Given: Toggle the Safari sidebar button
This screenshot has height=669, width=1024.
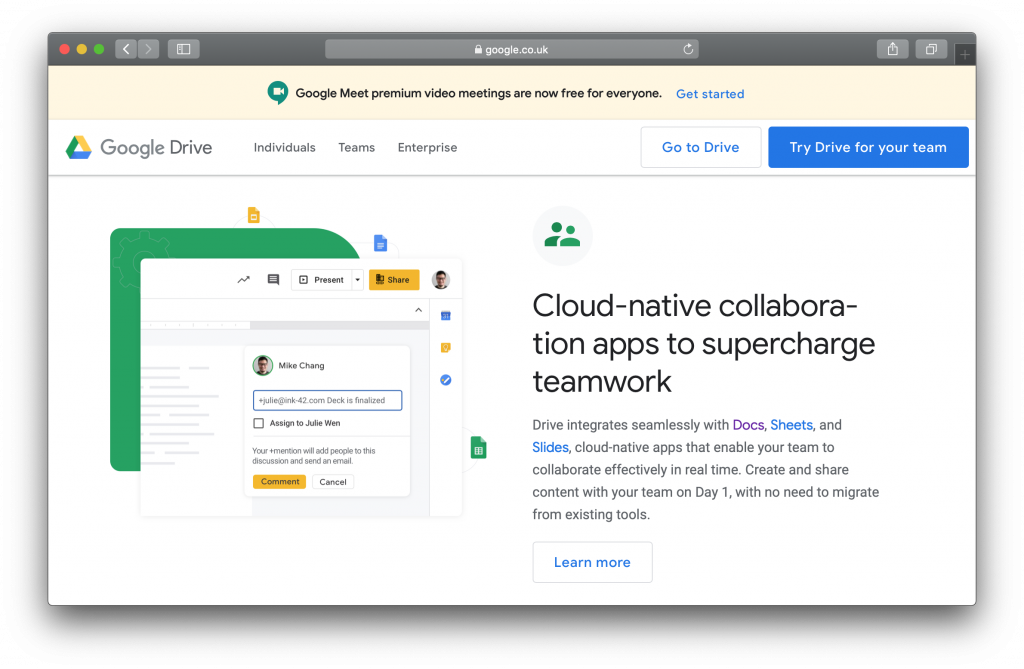Looking at the screenshot, I should tap(184, 49).
